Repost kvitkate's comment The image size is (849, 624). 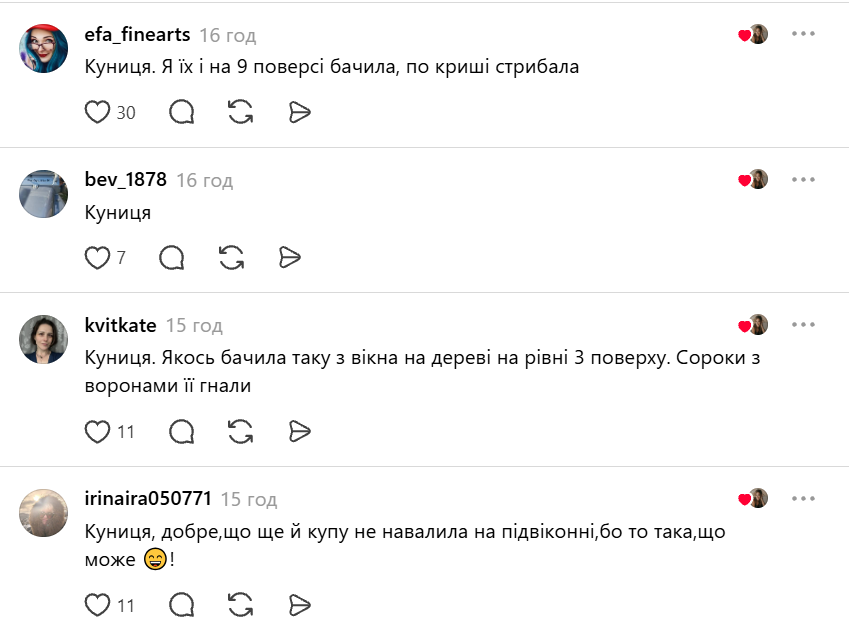[x=240, y=432]
